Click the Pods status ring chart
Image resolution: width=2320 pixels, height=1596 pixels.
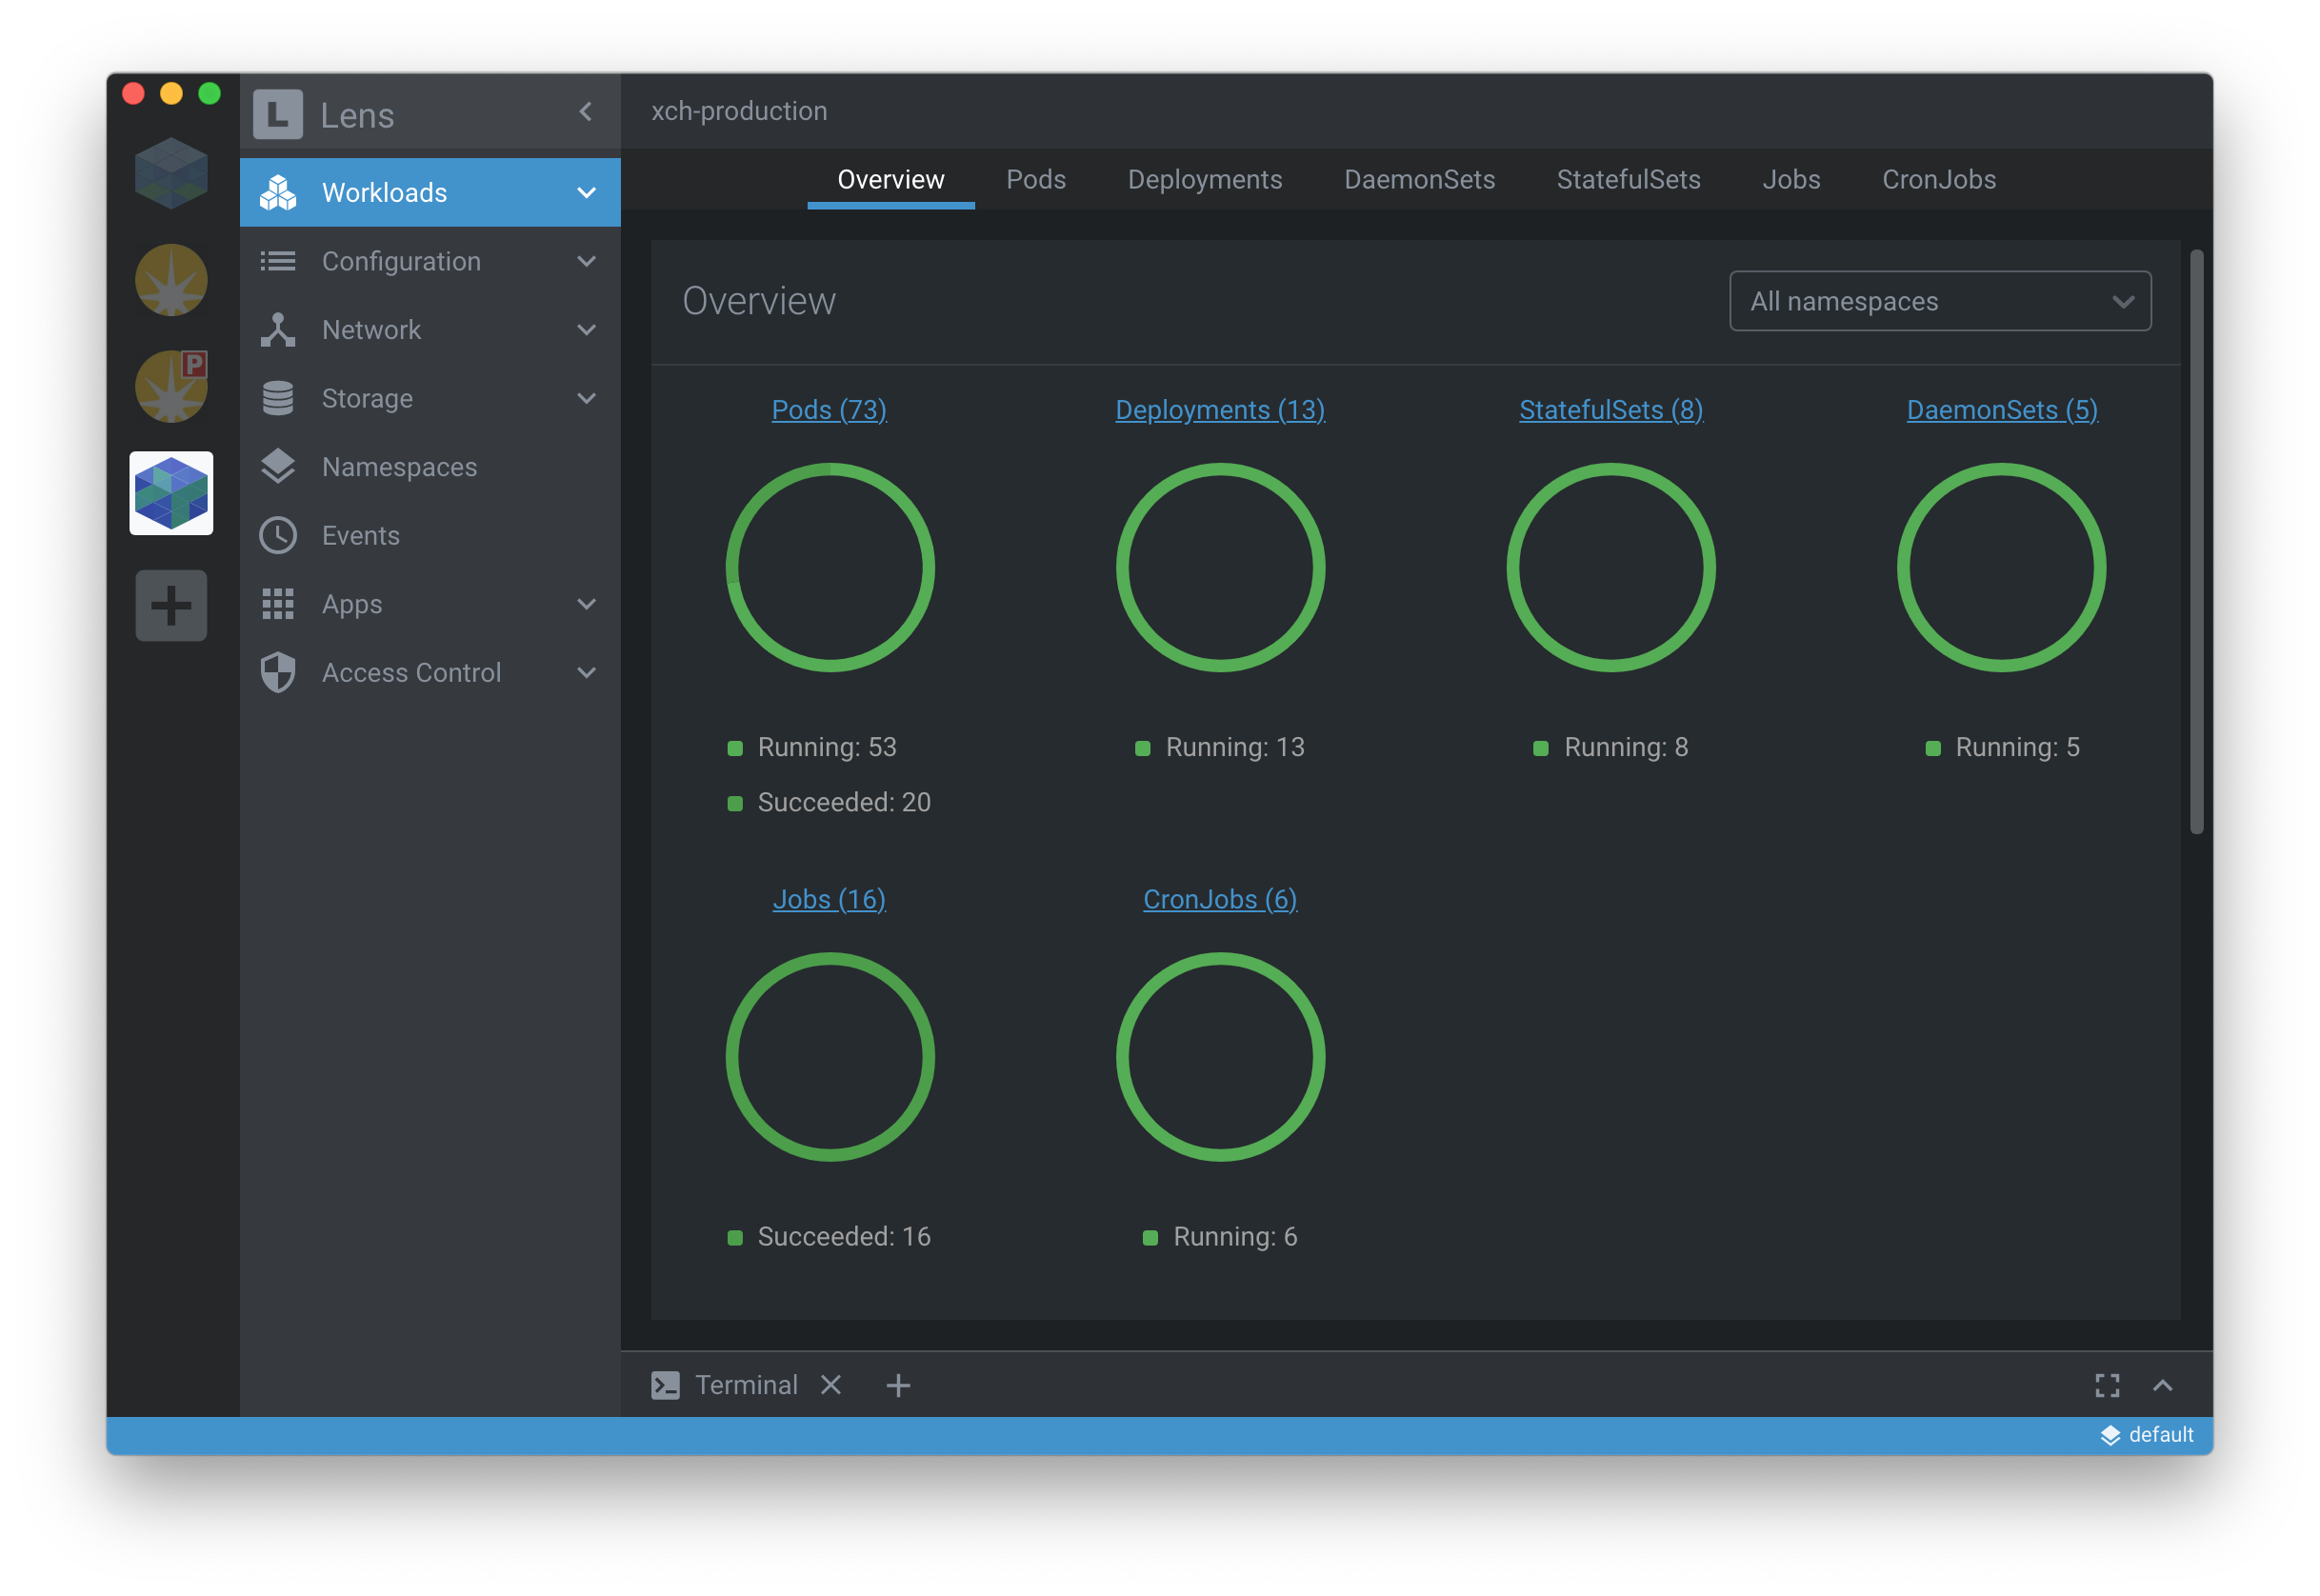click(830, 567)
